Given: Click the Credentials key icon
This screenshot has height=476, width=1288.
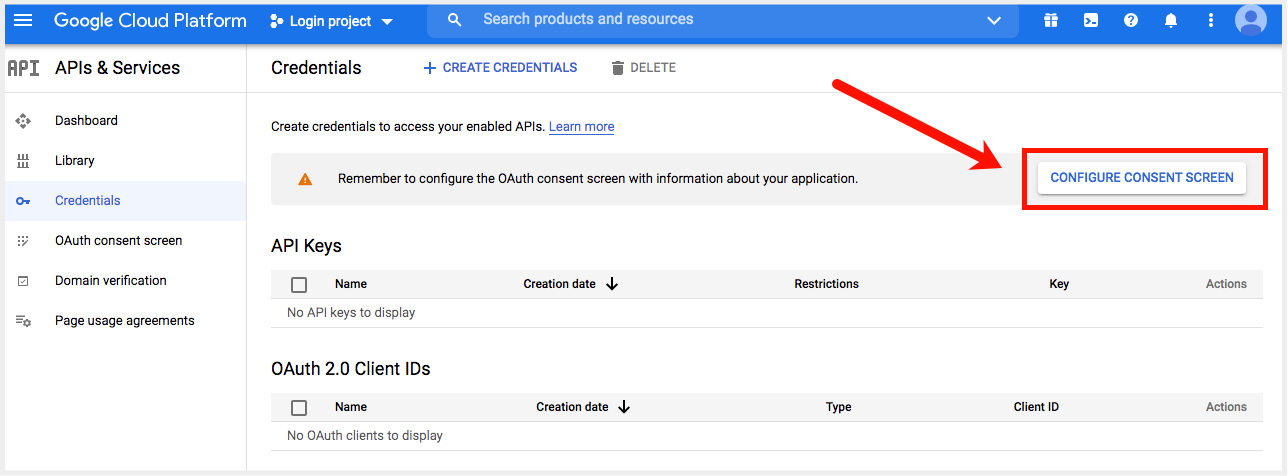Looking at the screenshot, I should click(23, 201).
